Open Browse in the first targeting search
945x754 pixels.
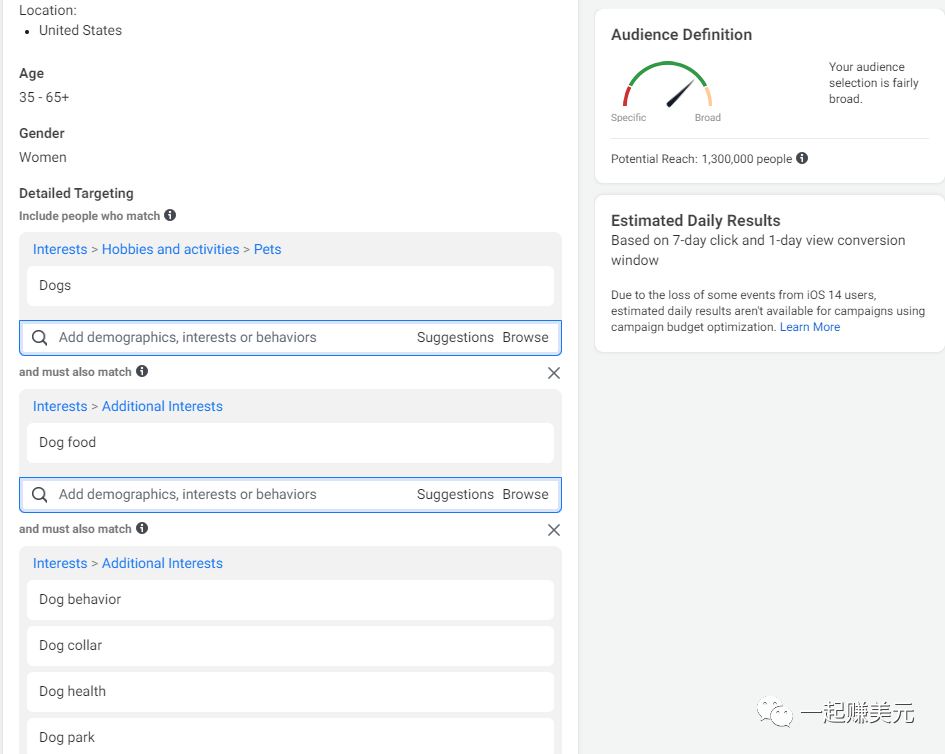525,338
